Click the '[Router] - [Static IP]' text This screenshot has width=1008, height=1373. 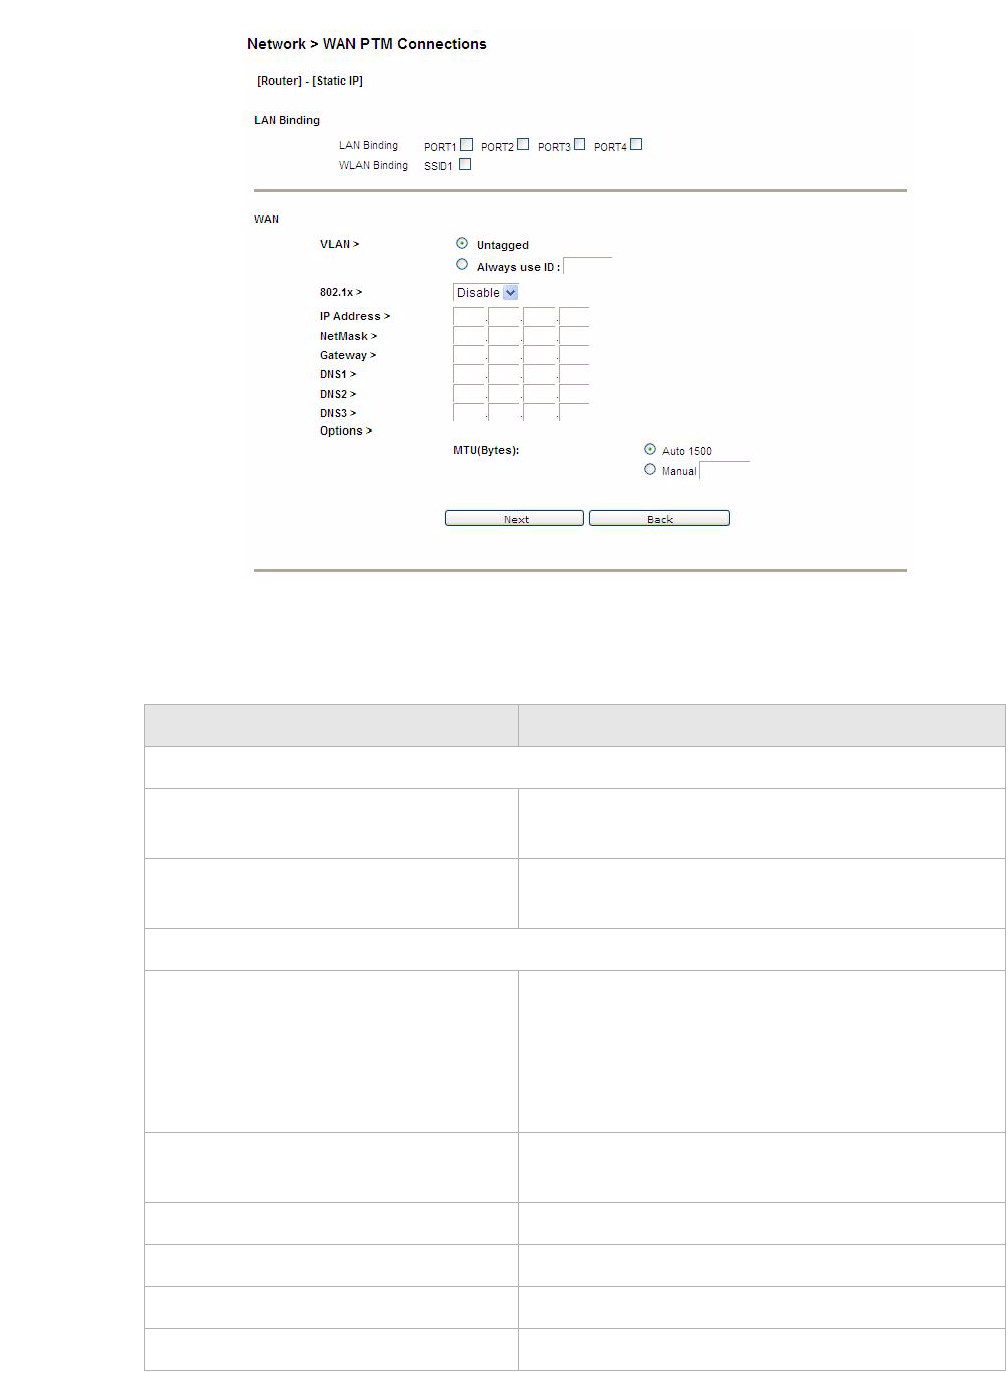[310, 81]
